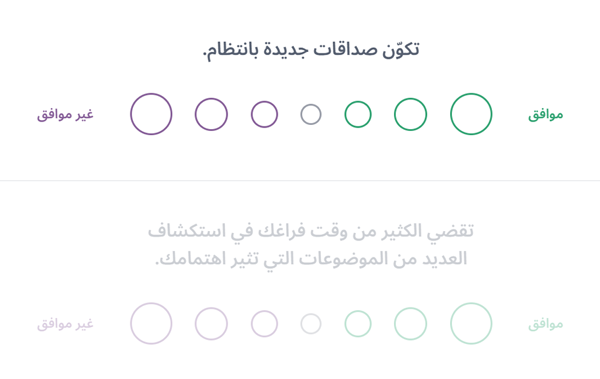The image size is (600, 379).
Task: Click faded موافق label of topics question
Action: tap(546, 324)
